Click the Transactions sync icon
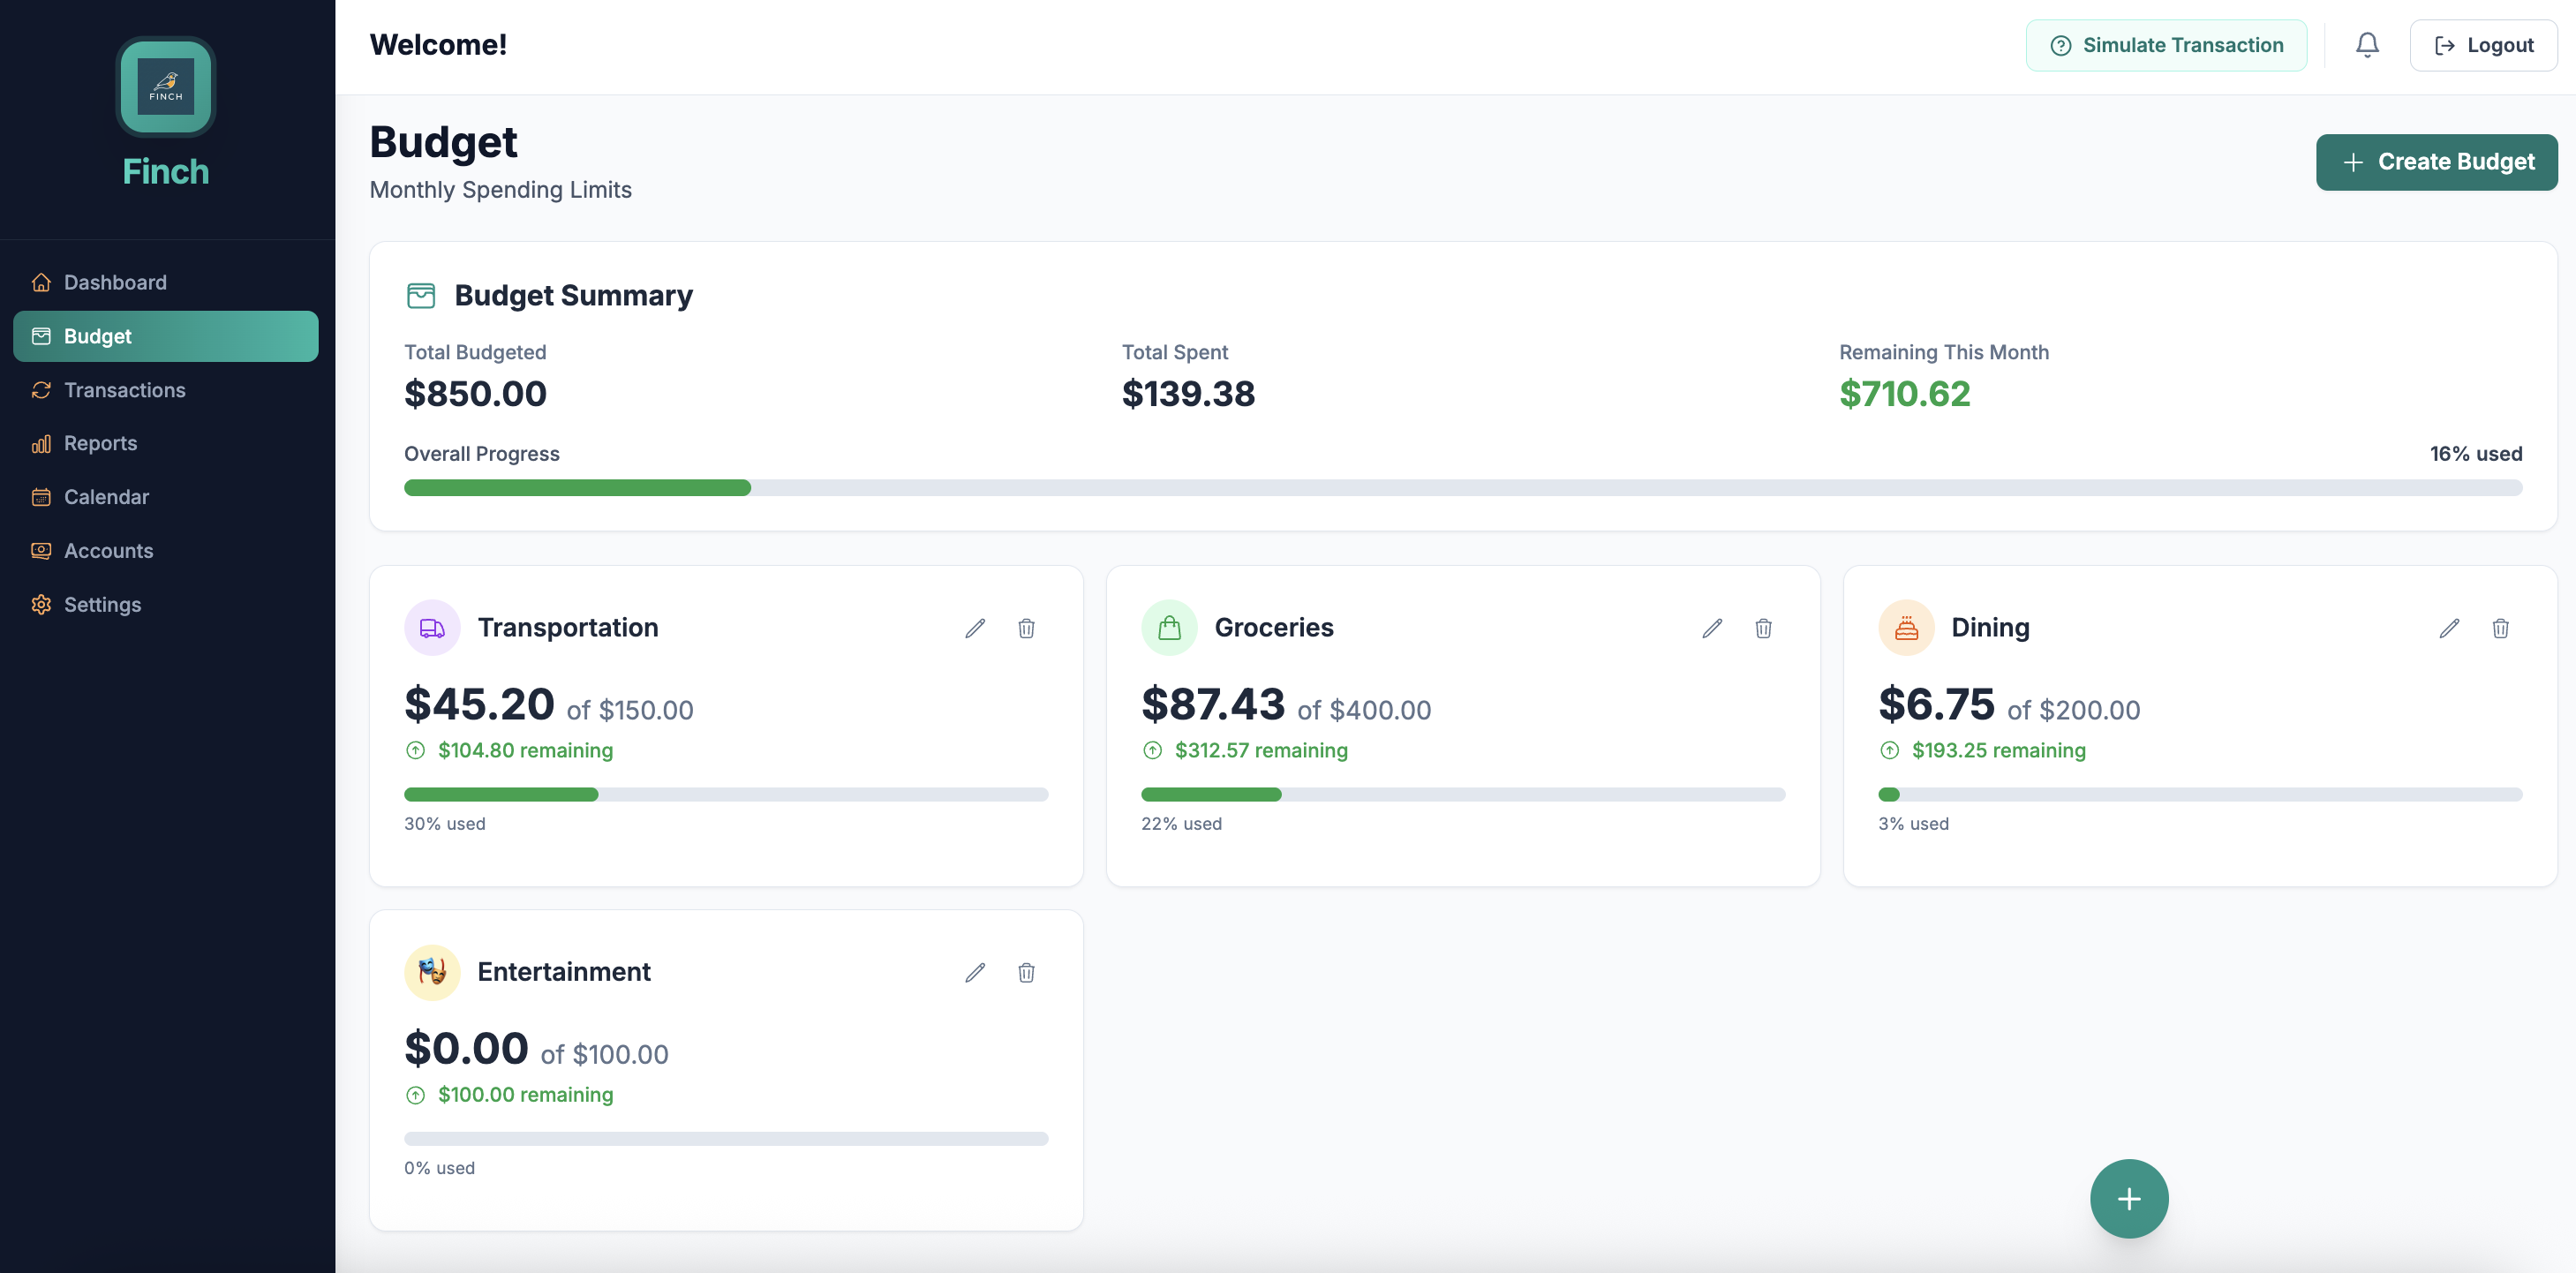Screen dimensions: 2576x1273 [x=41, y=390]
